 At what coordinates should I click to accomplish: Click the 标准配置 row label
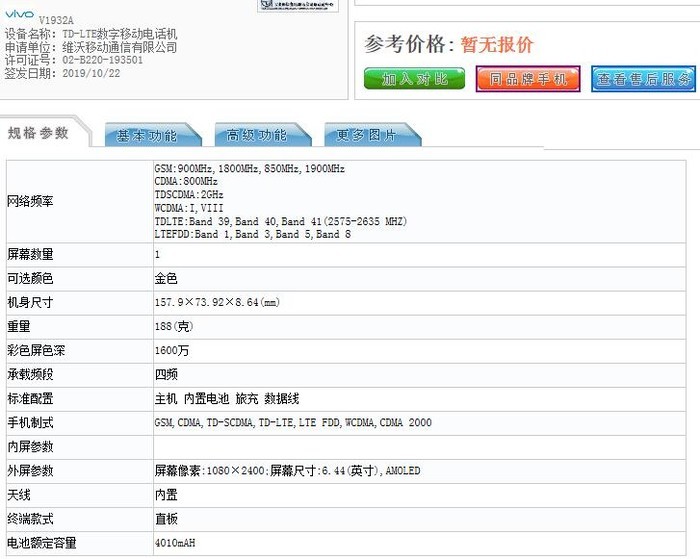pos(30,398)
